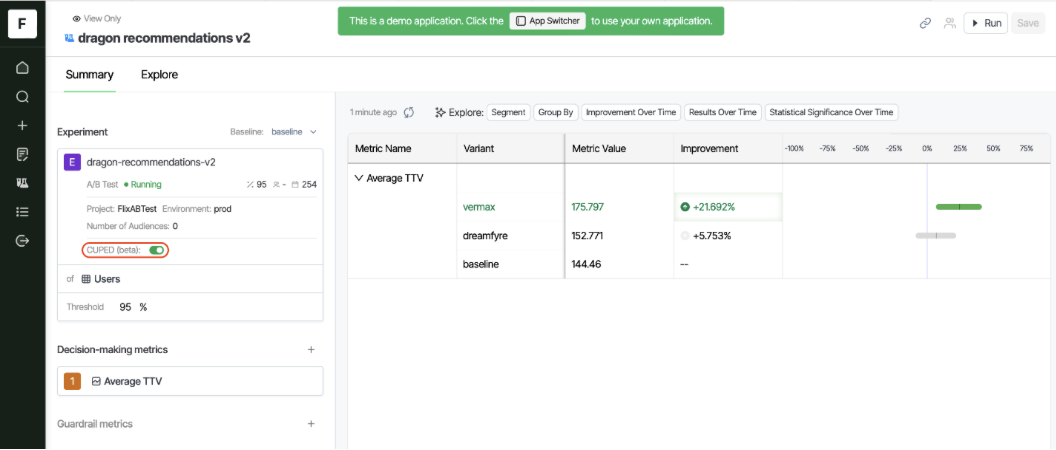Copy the experiment link icon
The height and width of the screenshot is (450, 1056).
click(x=925, y=23)
